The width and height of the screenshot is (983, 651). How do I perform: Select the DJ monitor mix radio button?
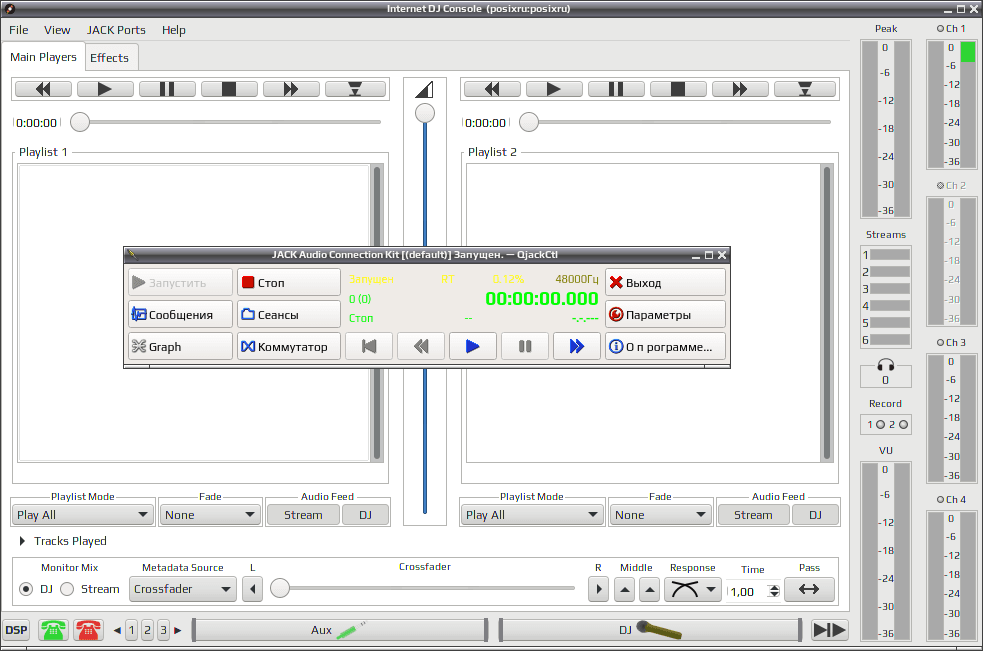coord(26,590)
